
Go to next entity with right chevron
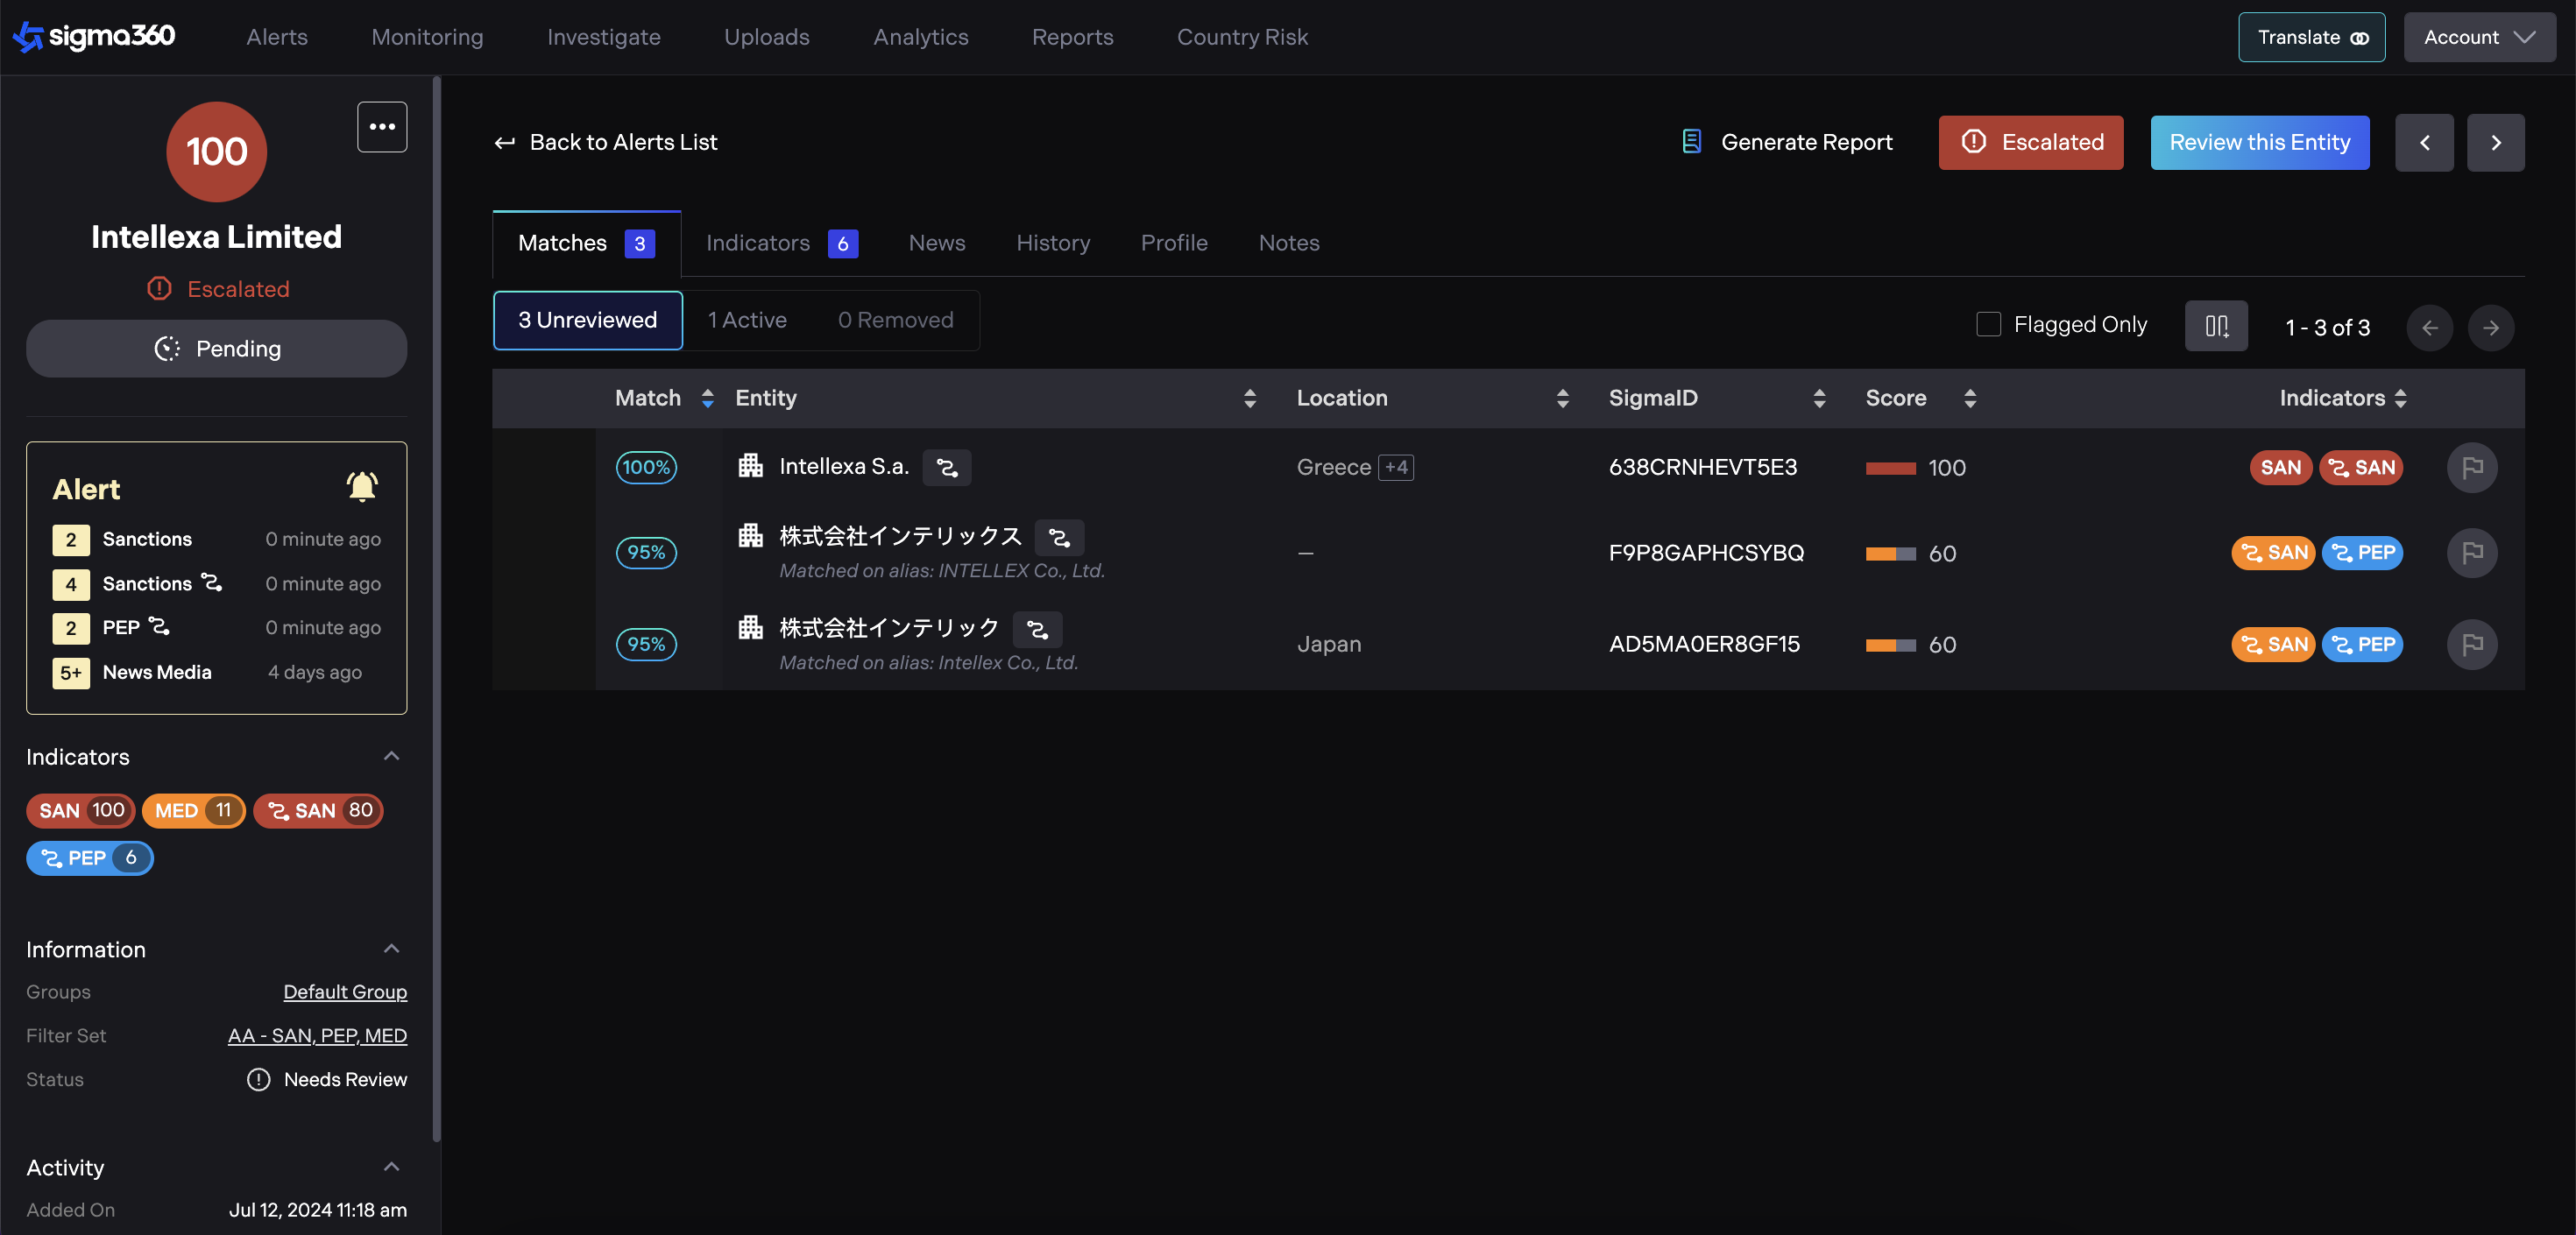pos(2495,143)
